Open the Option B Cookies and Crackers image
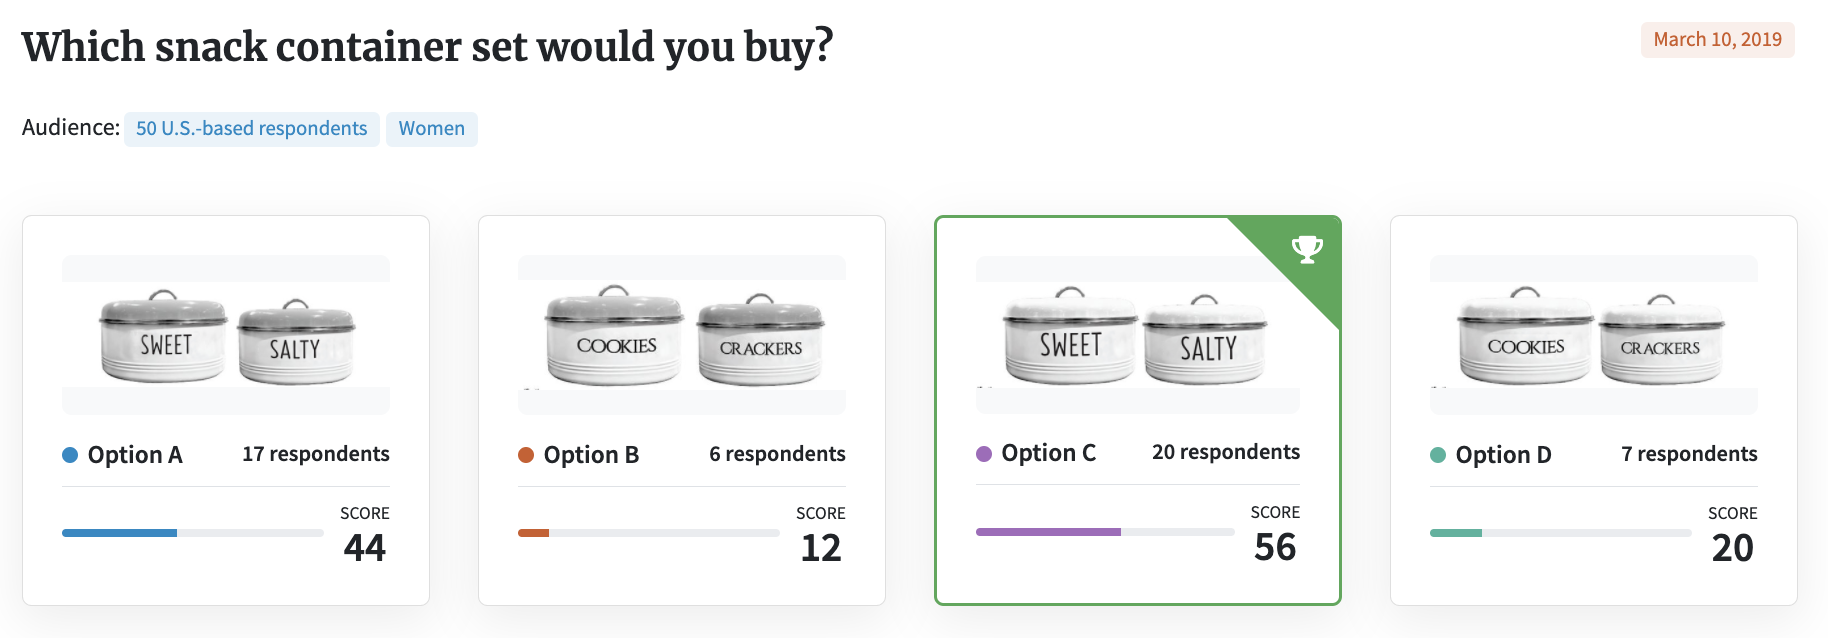1828x638 pixels. point(682,335)
